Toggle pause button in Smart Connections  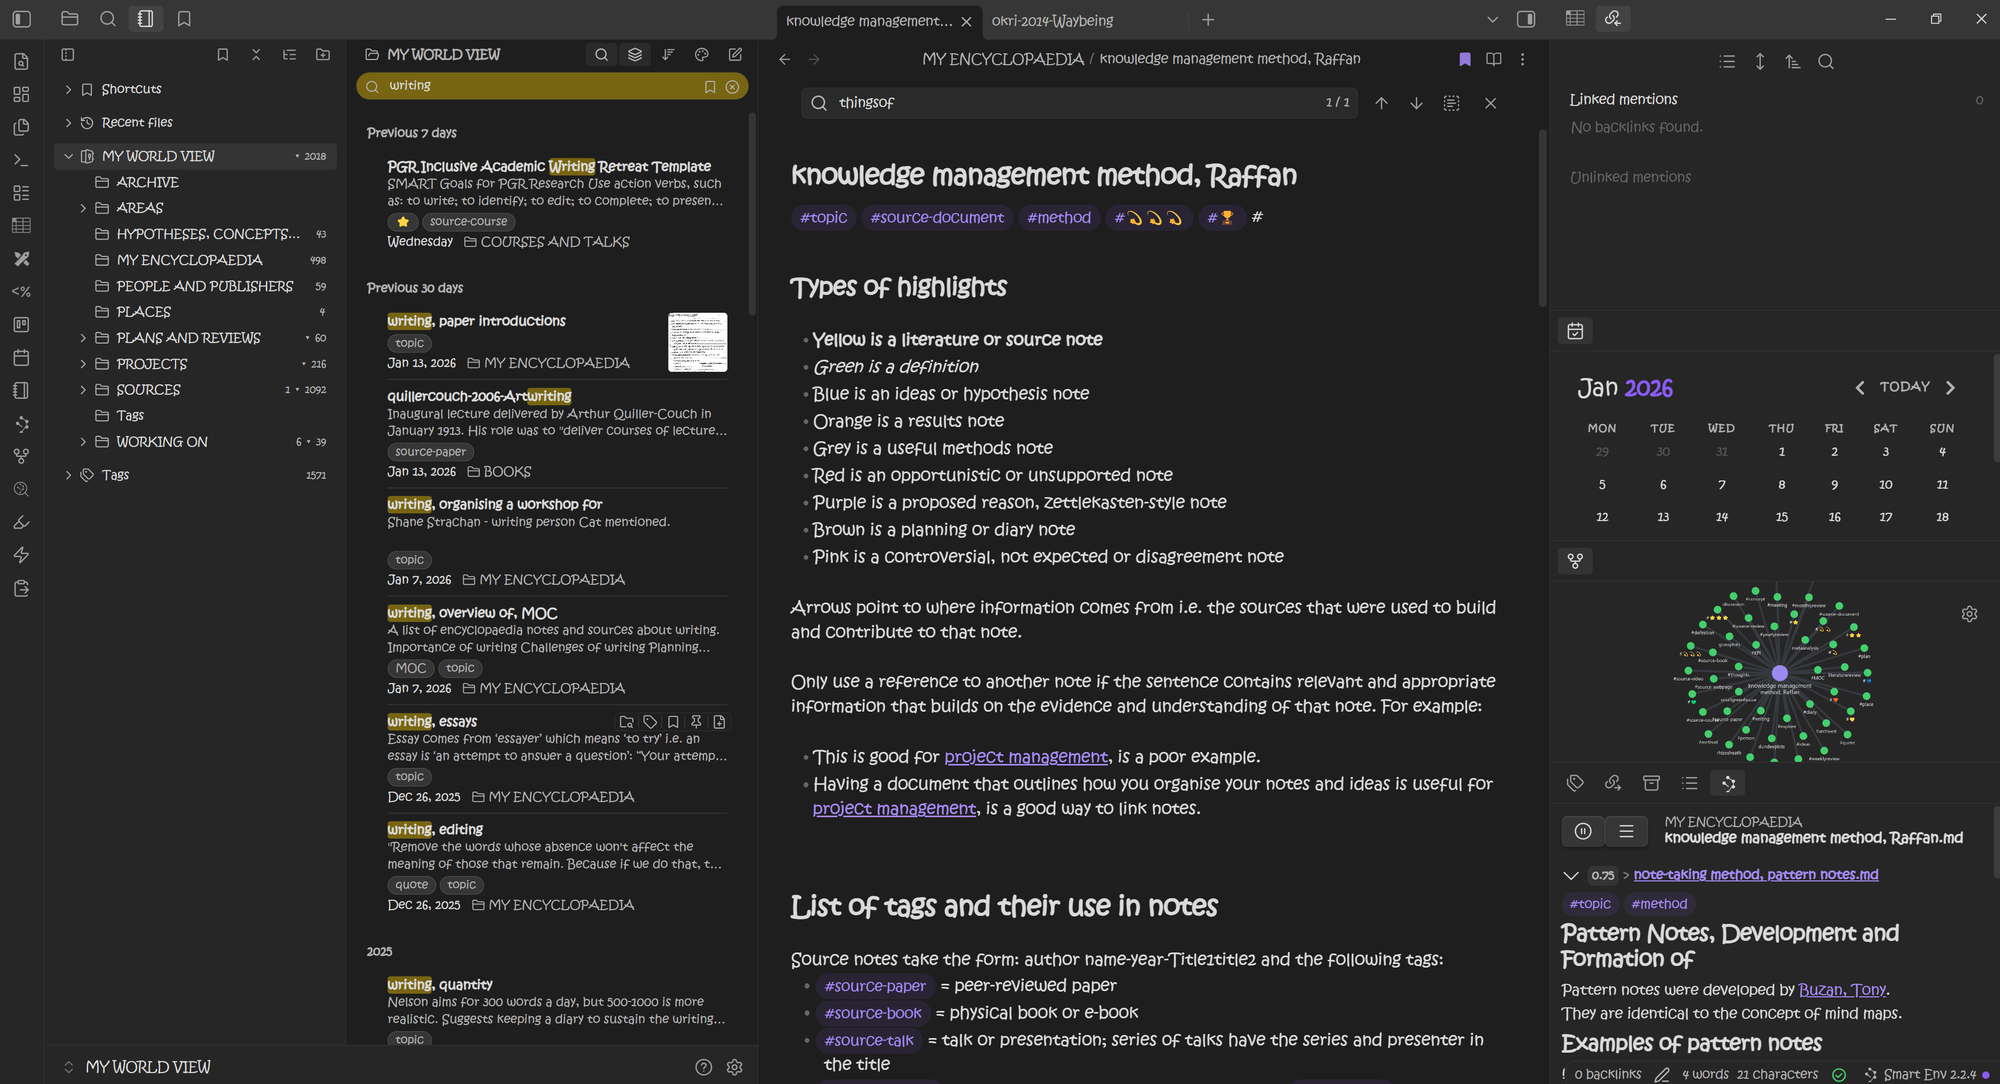pyautogui.click(x=1582, y=831)
